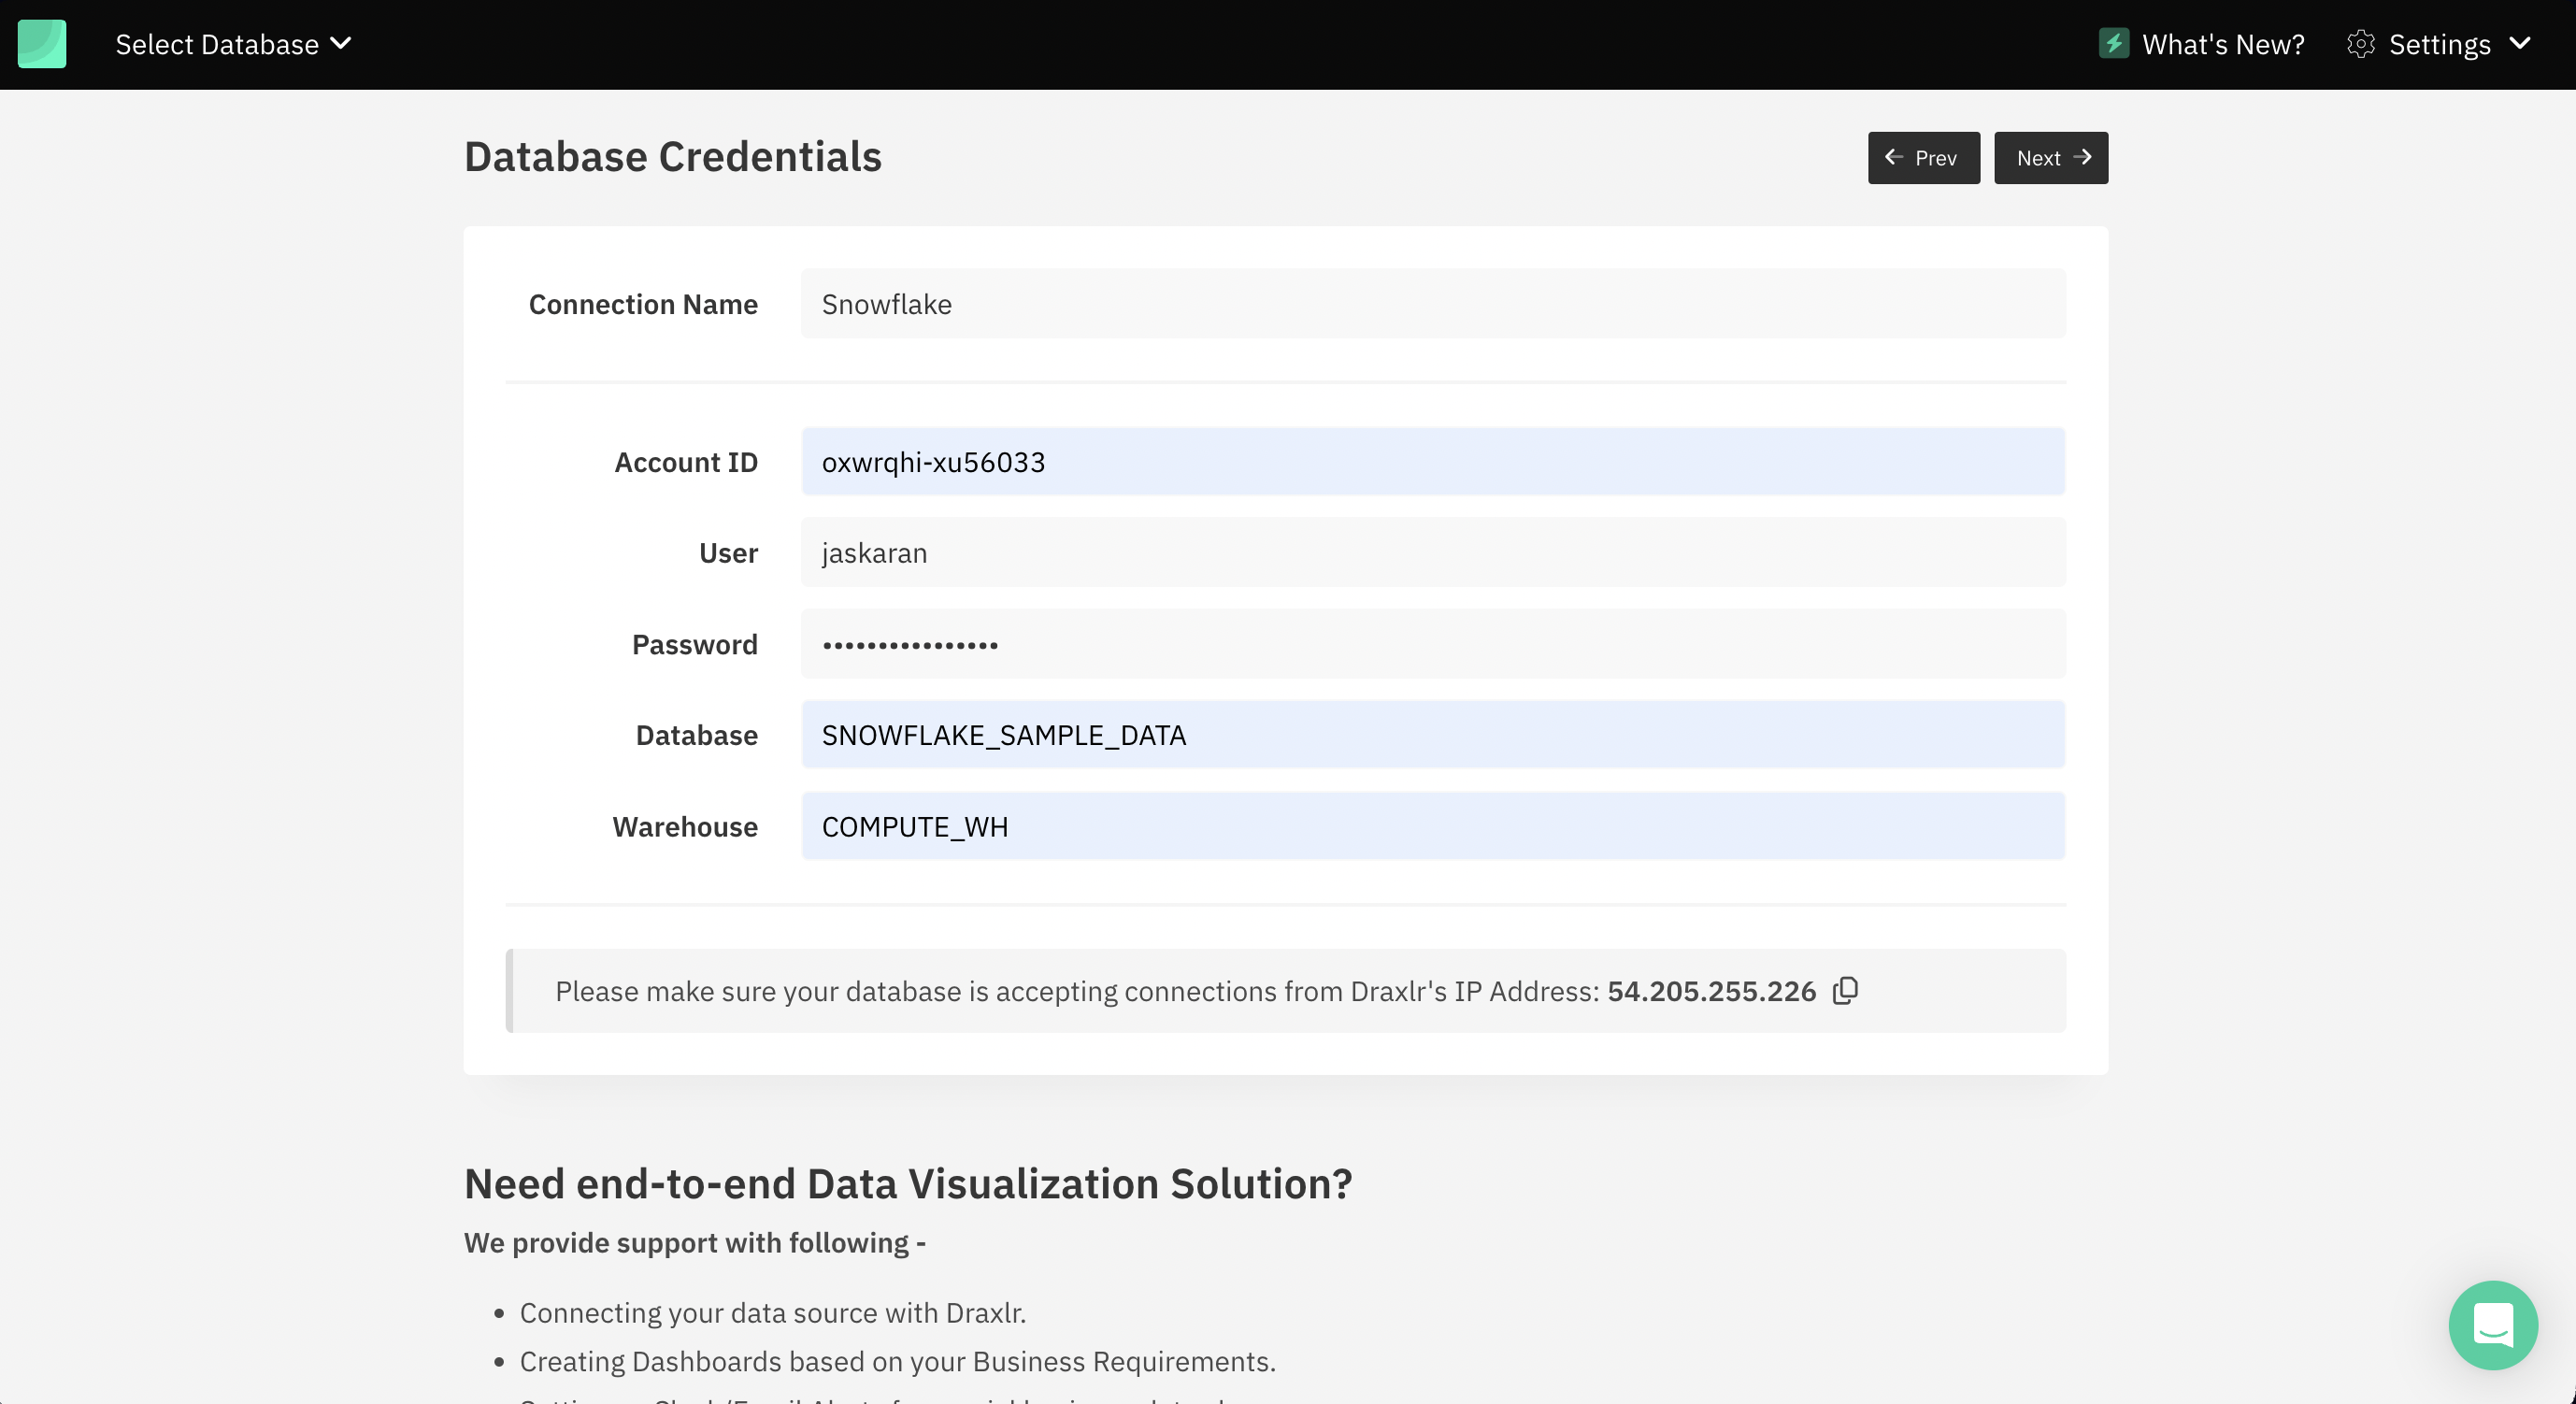The image size is (2576, 1404).
Task: Click the Database label
Action: pos(697,735)
